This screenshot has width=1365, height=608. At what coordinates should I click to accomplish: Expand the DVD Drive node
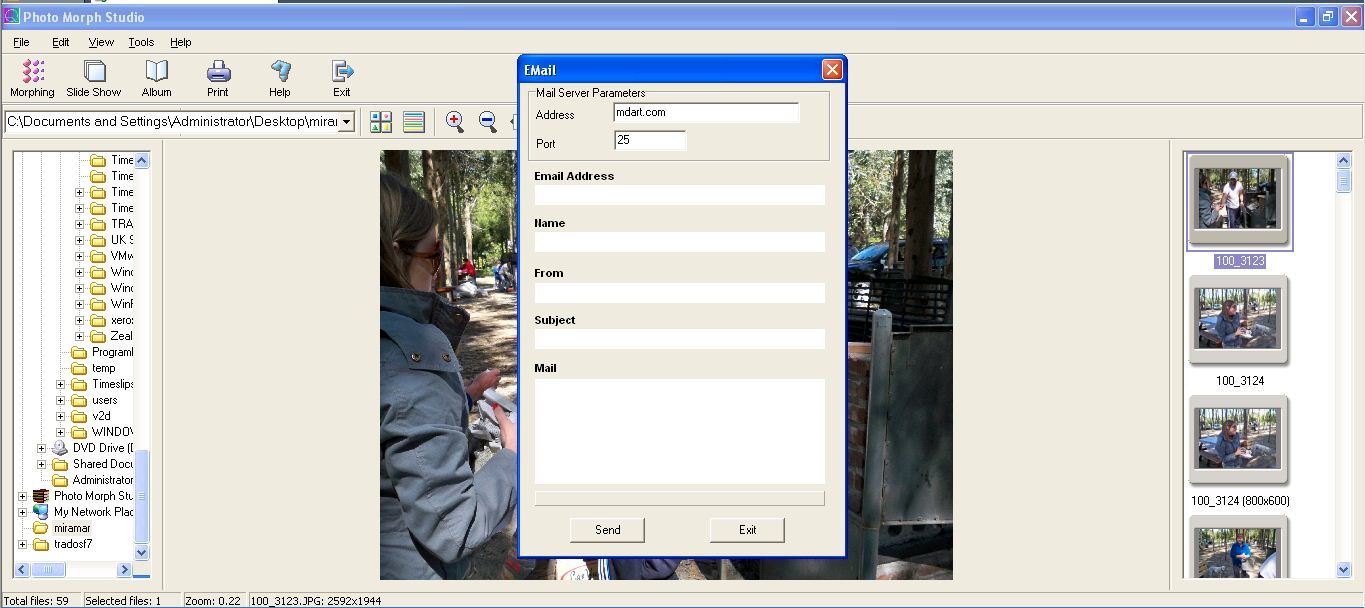click(41, 448)
